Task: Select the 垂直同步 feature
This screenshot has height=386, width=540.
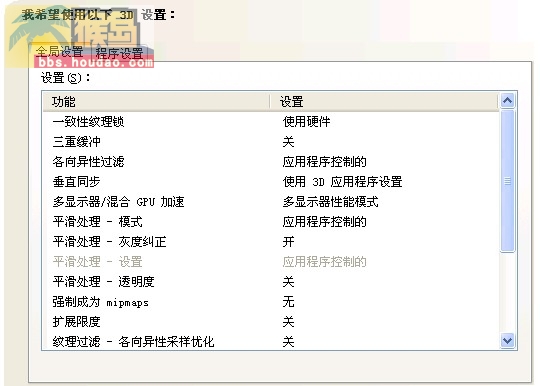Action: (270, 181)
